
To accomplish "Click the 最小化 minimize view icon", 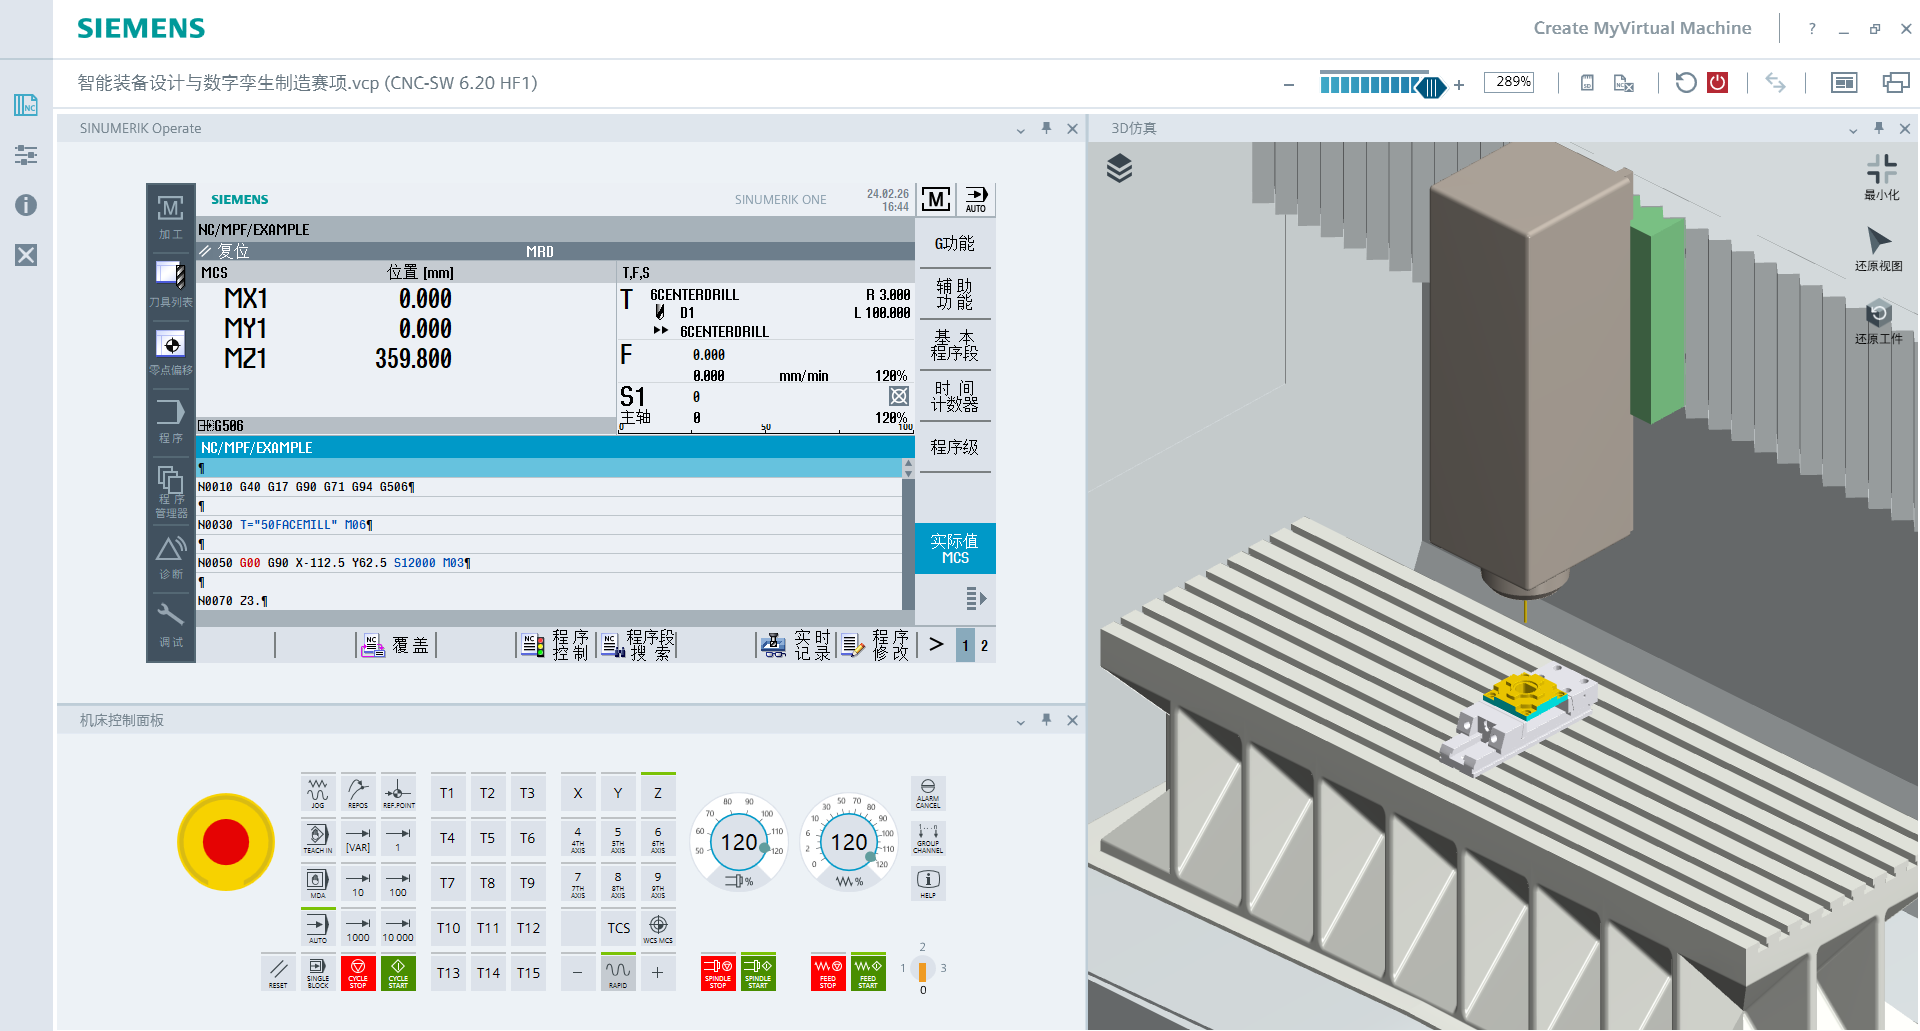I will tap(1881, 177).
